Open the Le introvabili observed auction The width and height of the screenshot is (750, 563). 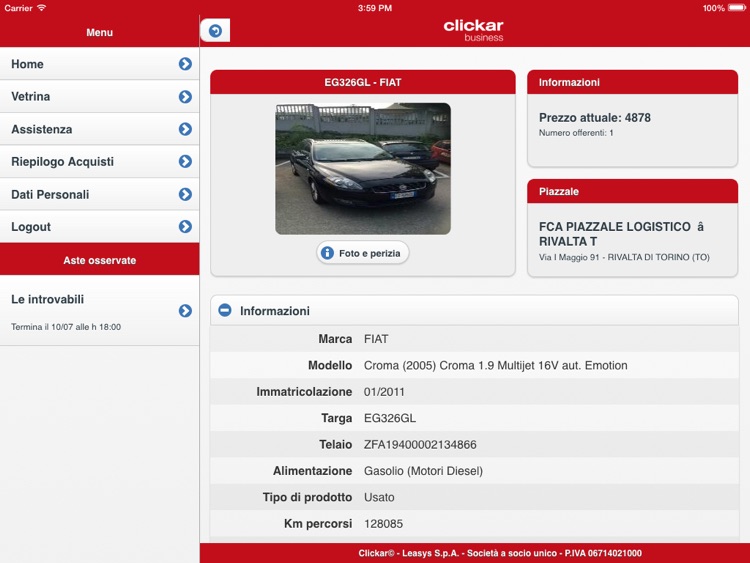coord(99,310)
